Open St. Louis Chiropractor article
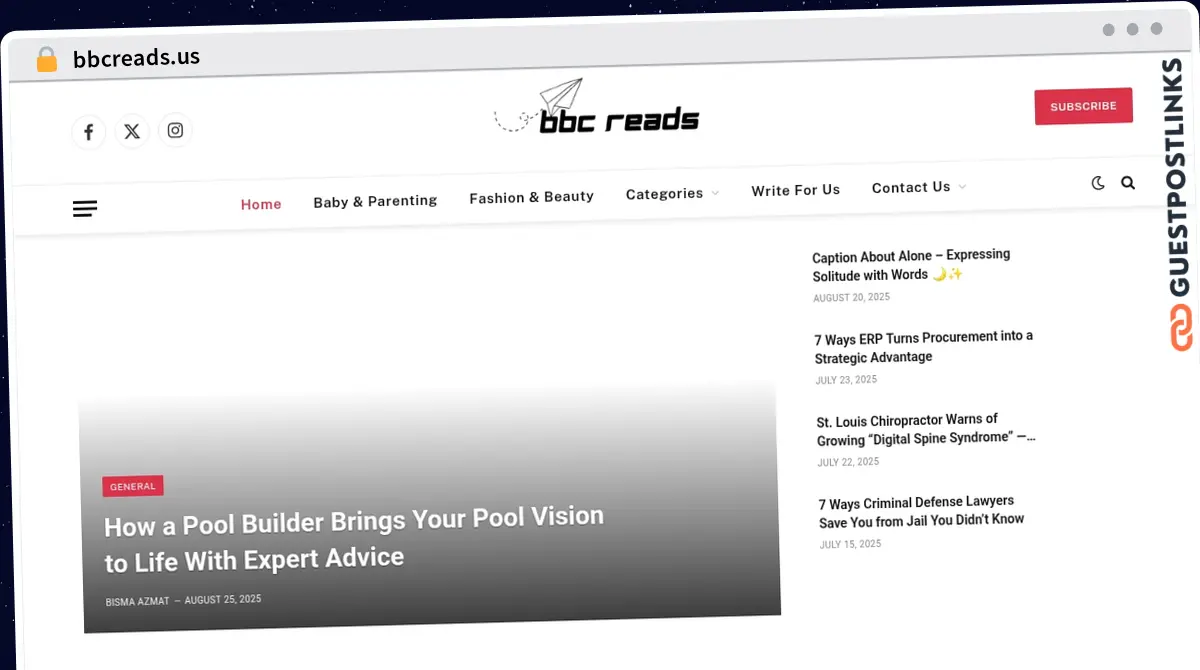 926,429
